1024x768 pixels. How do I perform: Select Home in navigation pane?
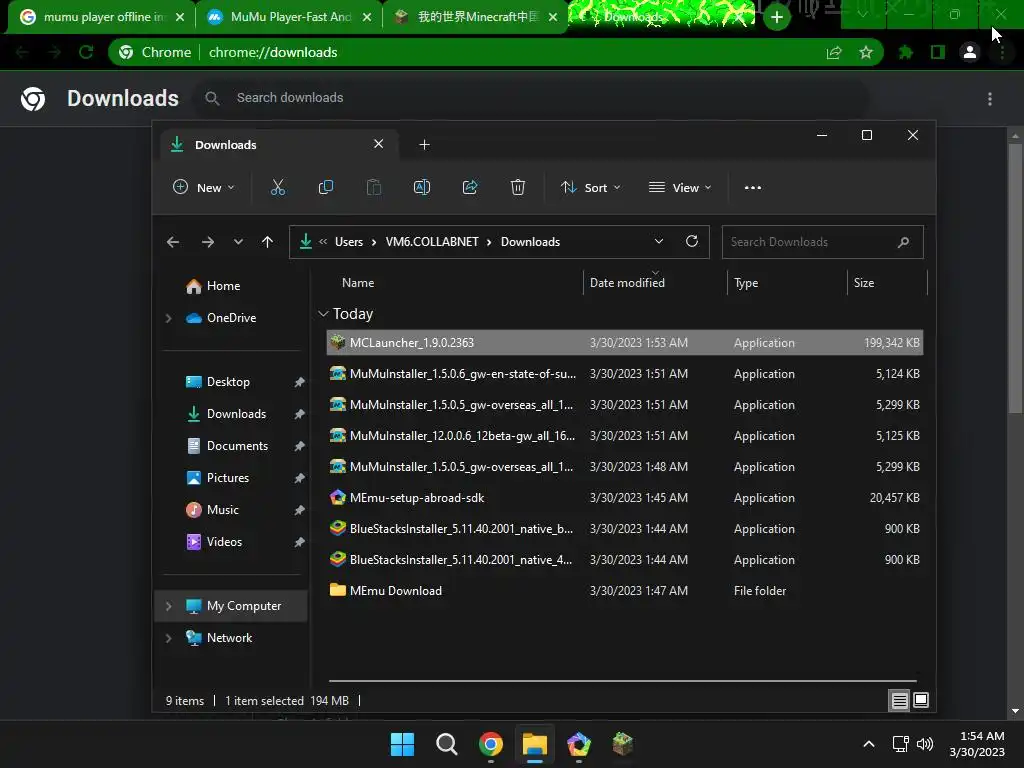coord(223,286)
